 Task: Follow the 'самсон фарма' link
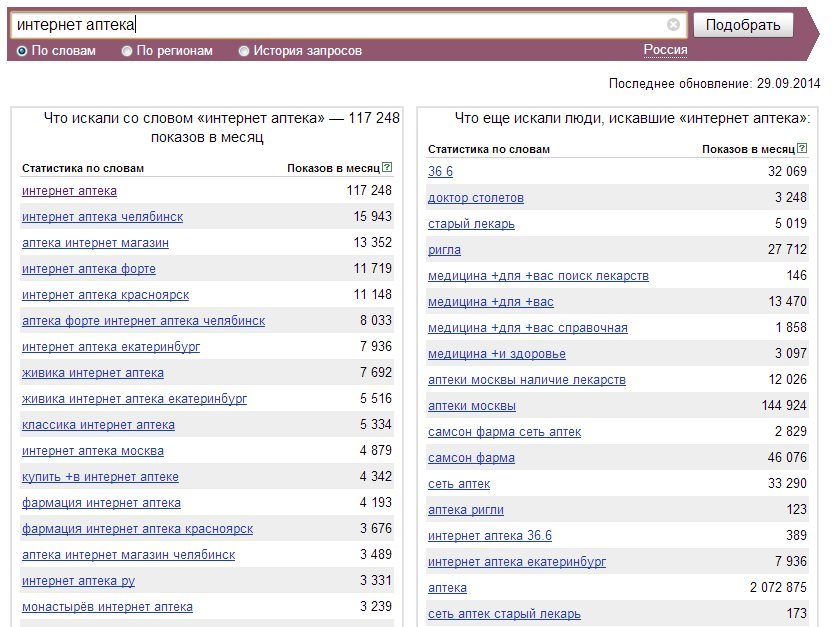(x=471, y=458)
